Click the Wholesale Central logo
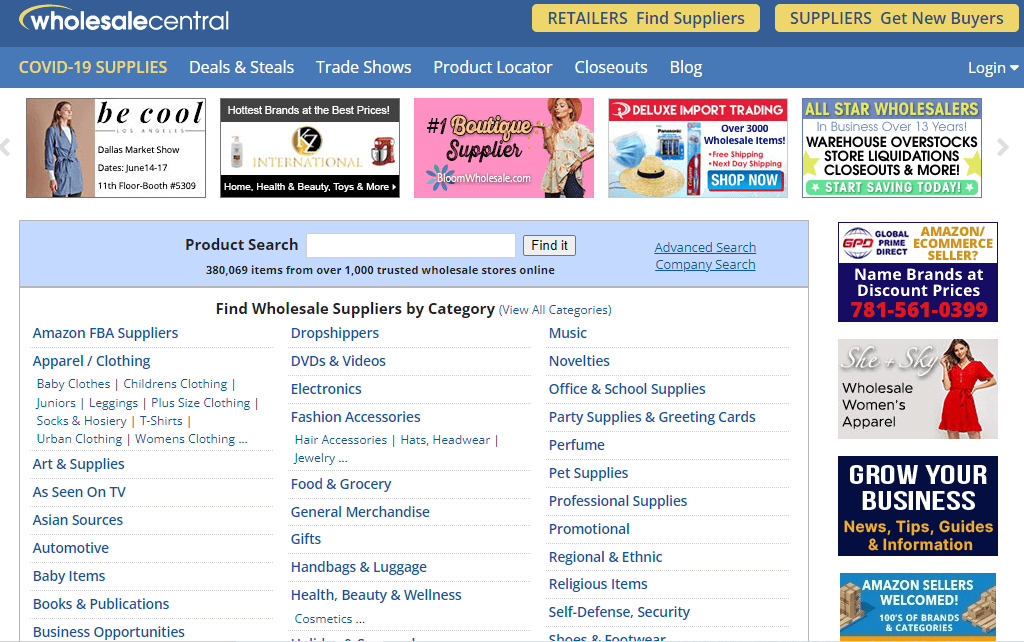The image size is (1024, 642). (124, 20)
